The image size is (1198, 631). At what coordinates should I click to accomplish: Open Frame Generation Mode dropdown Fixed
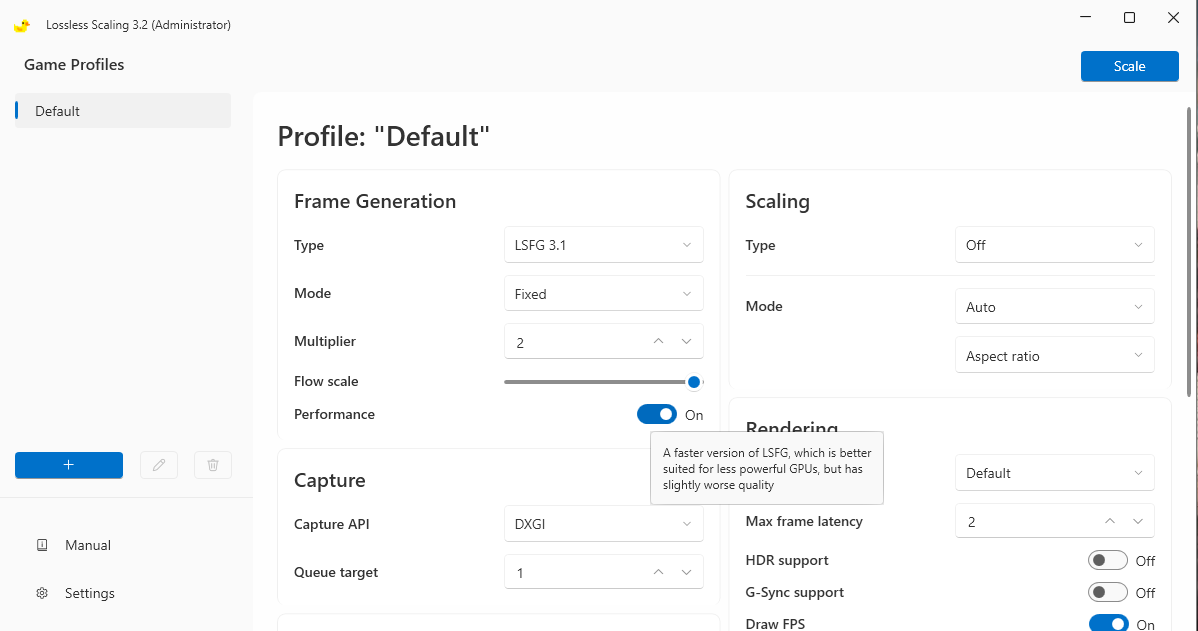[x=604, y=293]
